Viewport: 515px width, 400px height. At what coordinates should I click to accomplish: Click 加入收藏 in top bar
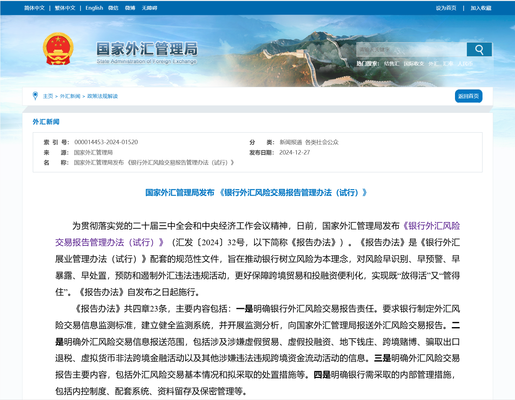tap(481, 8)
